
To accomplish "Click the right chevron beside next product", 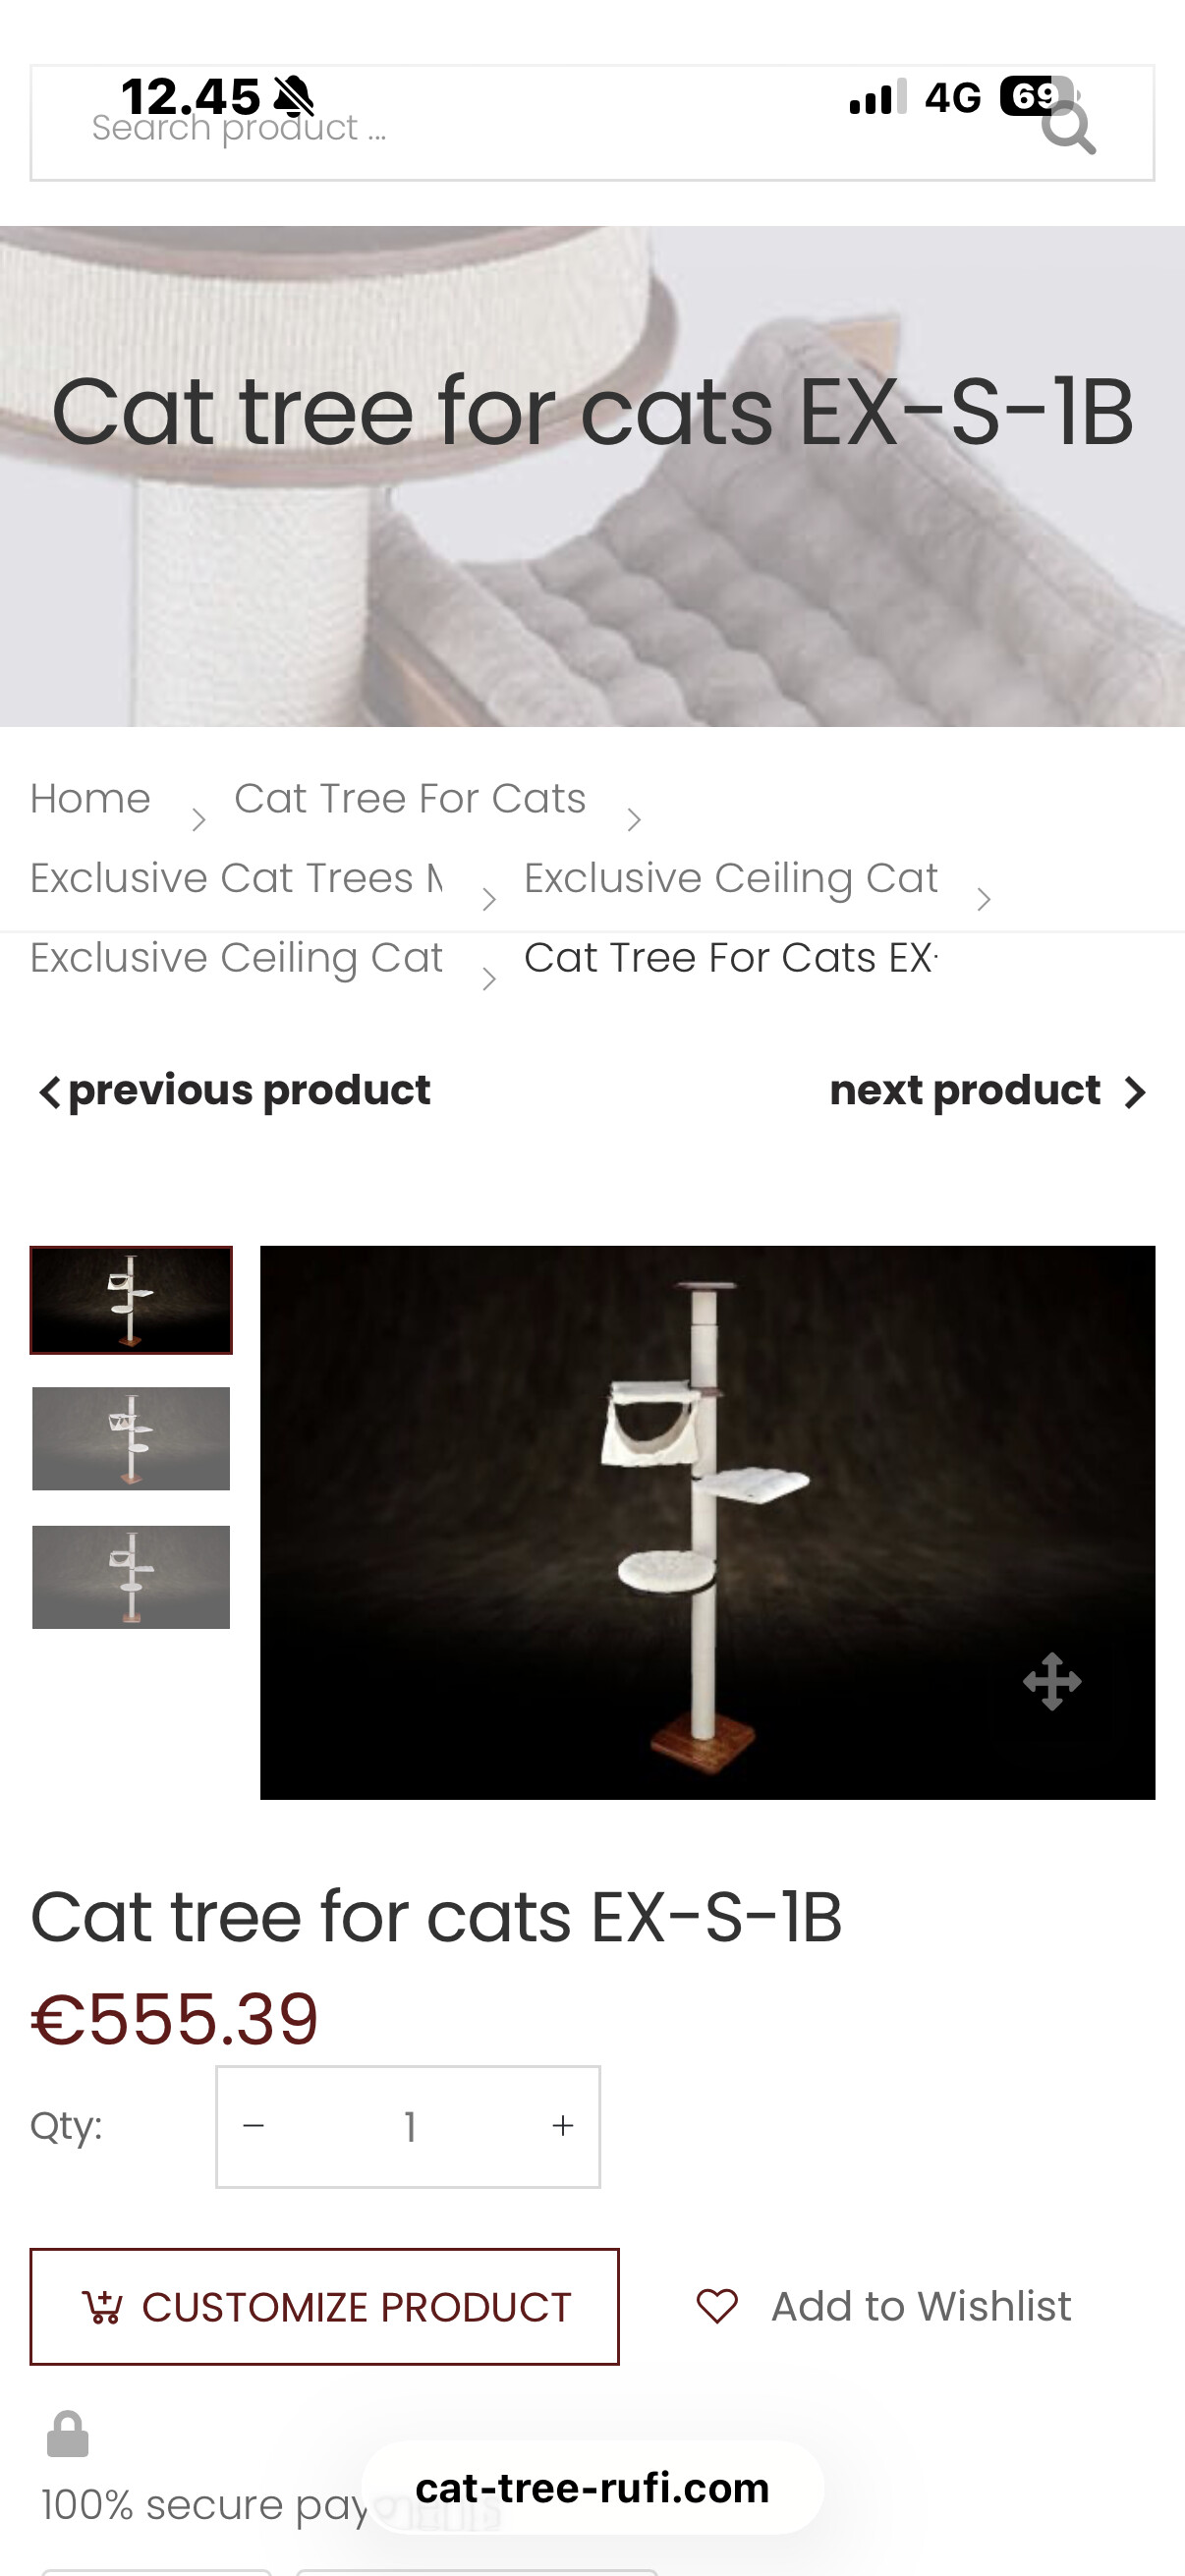I will point(1135,1092).
